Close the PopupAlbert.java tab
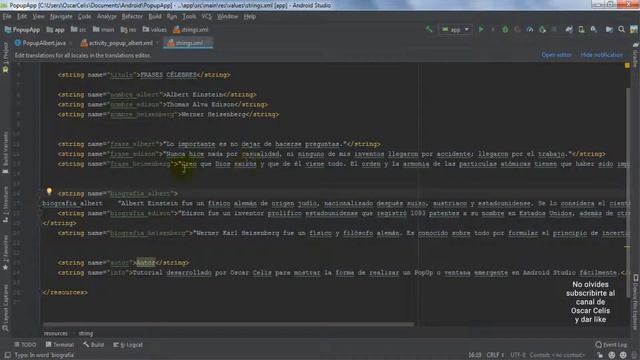The height and width of the screenshot is (360, 640). pos(71,43)
